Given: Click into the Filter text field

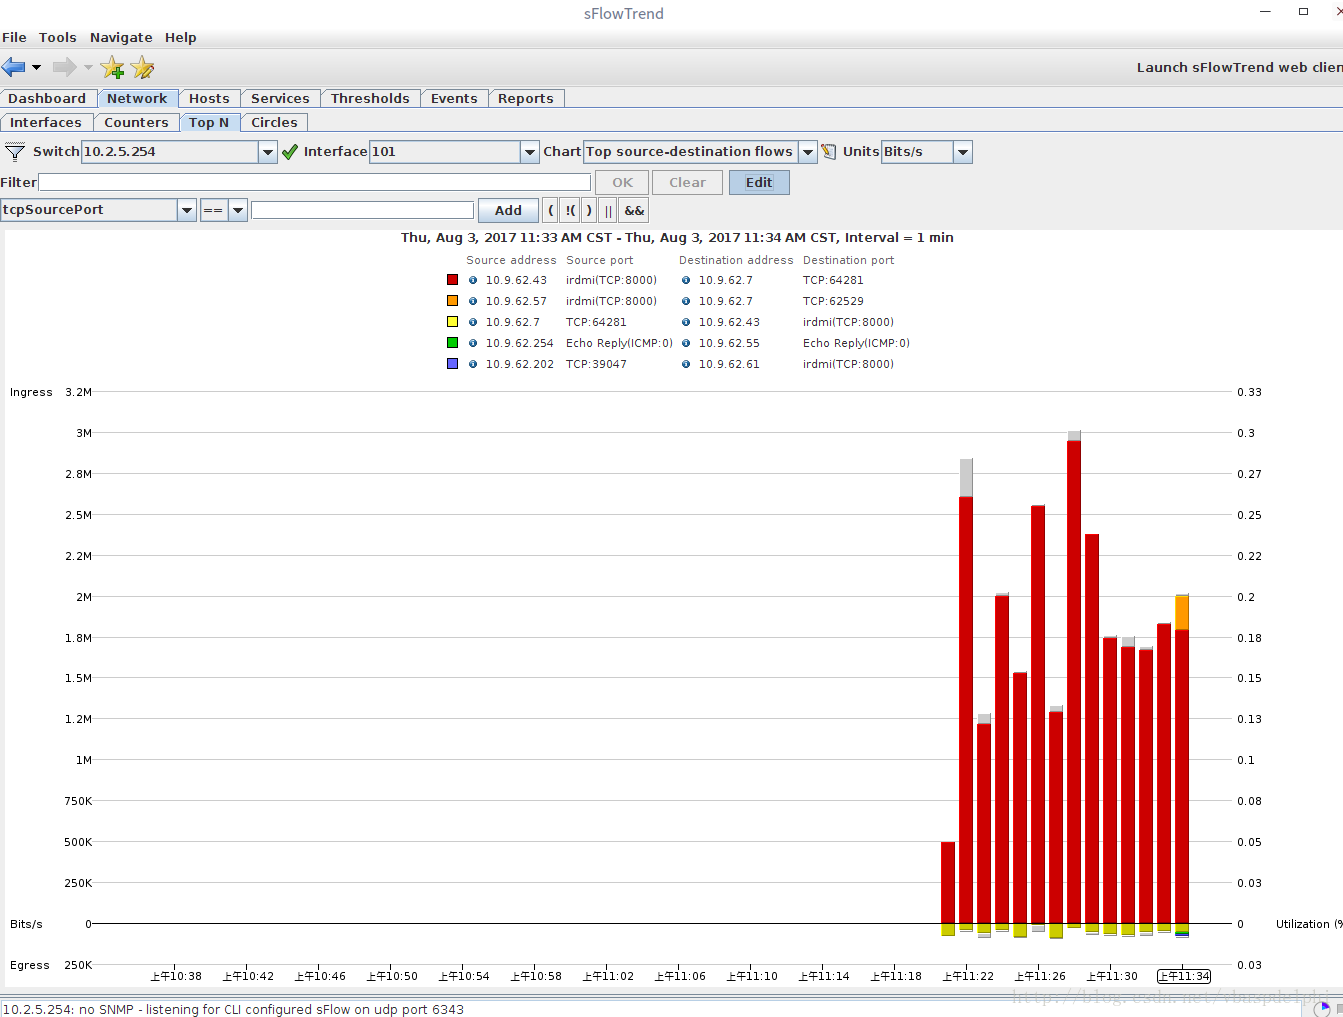Looking at the screenshot, I should pyautogui.click(x=314, y=182).
